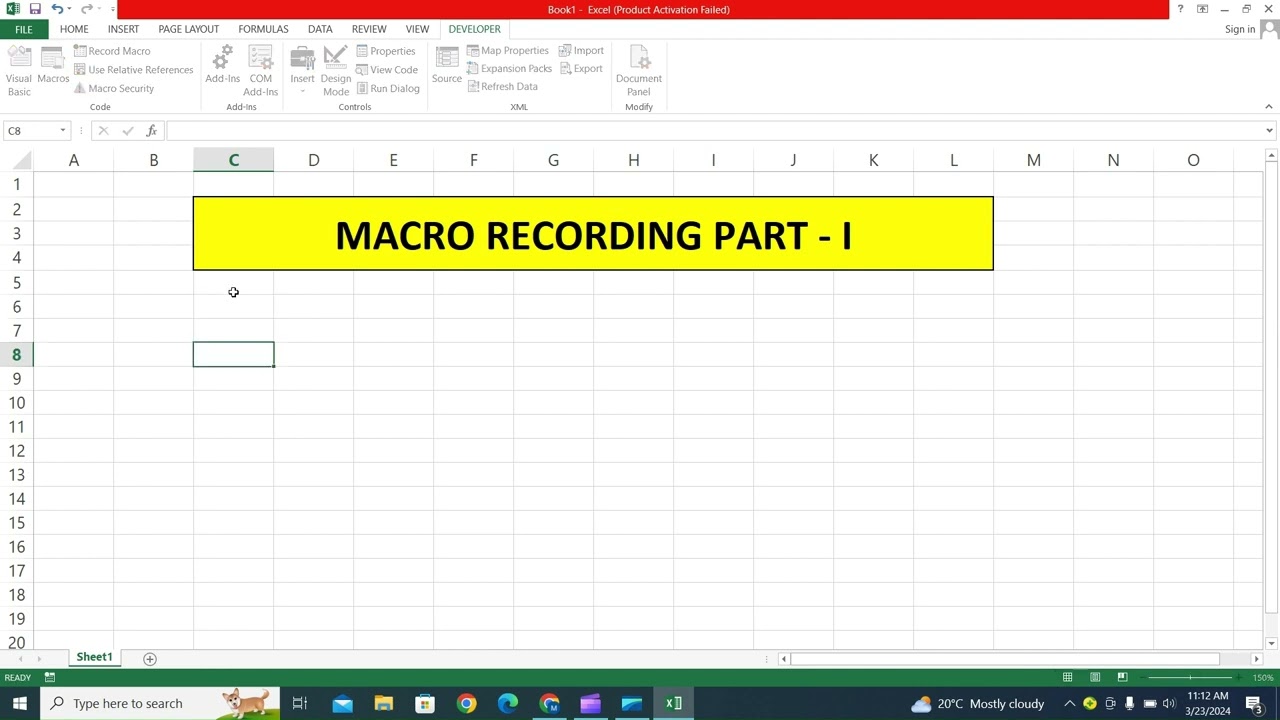Click the Undo button
Screen dimensions: 1280x720
tap(57, 9)
